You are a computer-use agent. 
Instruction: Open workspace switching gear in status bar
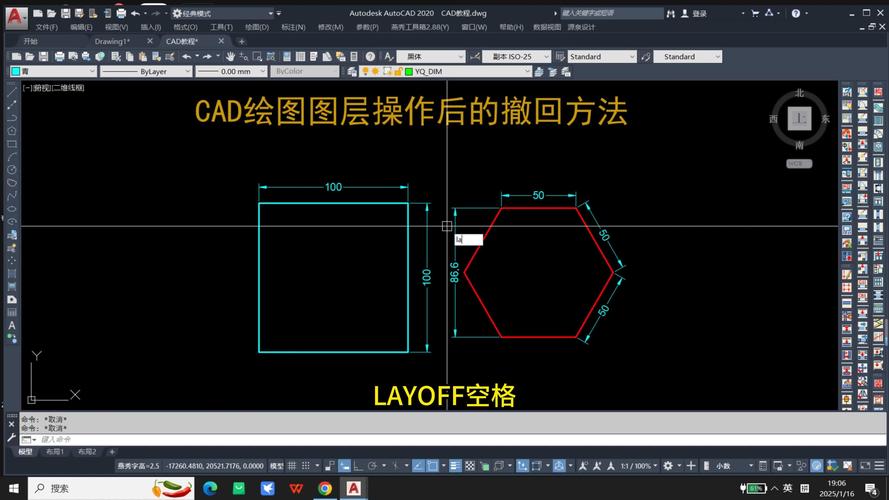click(668, 465)
